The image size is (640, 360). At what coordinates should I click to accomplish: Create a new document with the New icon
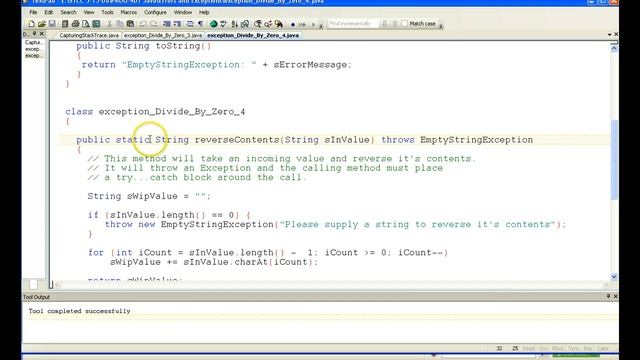pyautogui.click(x=31, y=24)
